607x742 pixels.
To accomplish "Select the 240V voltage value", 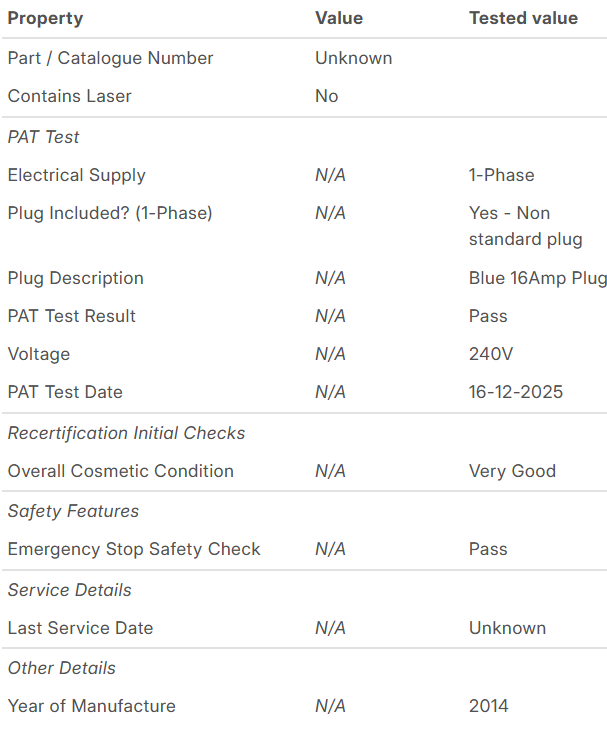I will (x=491, y=354).
